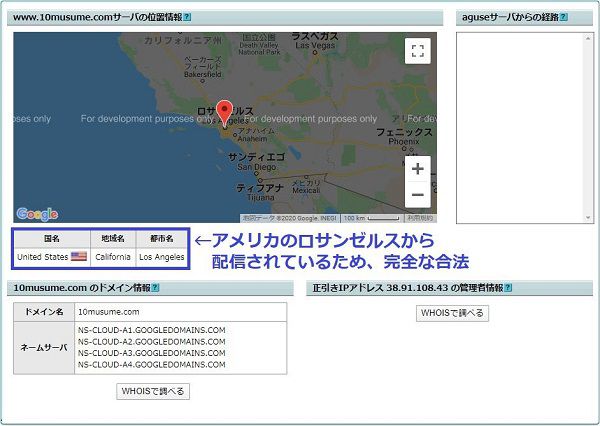Click the 都市名 column header
This screenshot has height=426, width=600.
point(162,238)
